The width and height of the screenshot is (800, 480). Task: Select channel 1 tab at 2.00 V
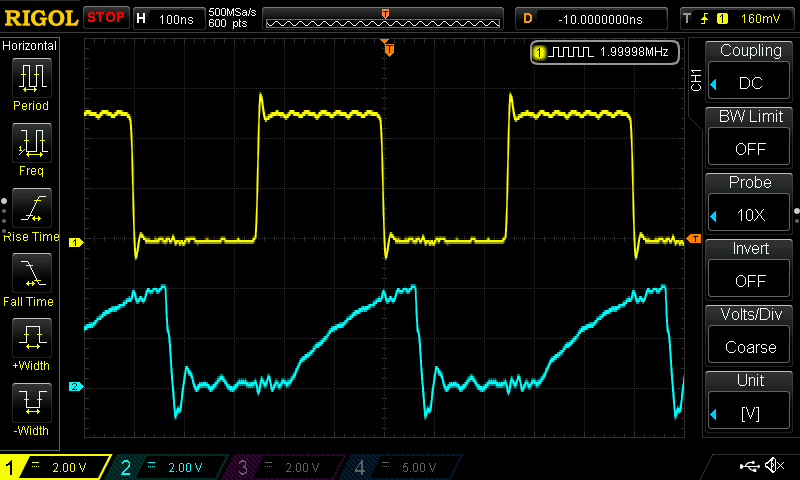55,467
